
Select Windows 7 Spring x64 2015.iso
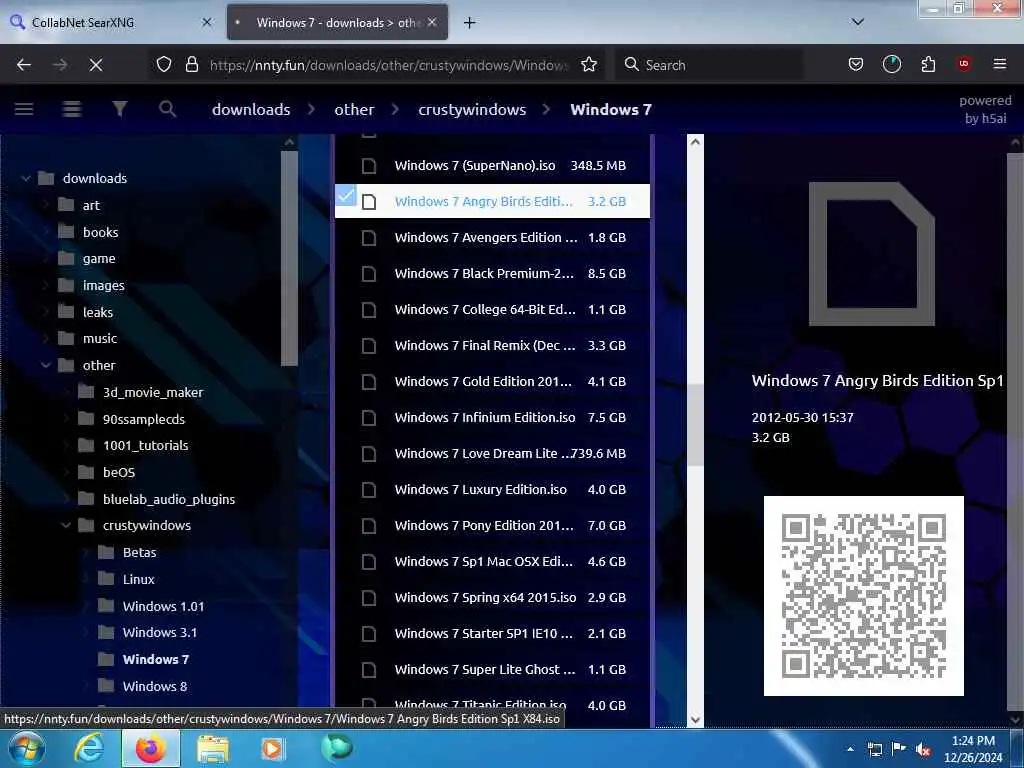point(492,597)
